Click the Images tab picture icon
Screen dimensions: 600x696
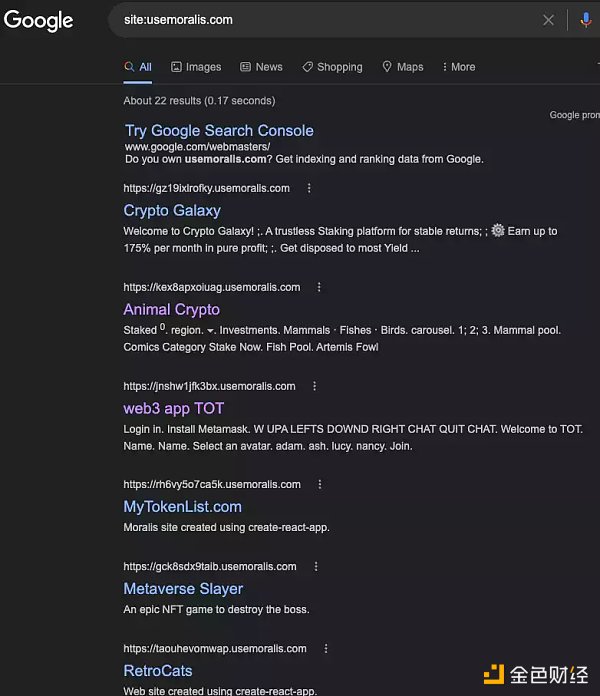[176, 67]
